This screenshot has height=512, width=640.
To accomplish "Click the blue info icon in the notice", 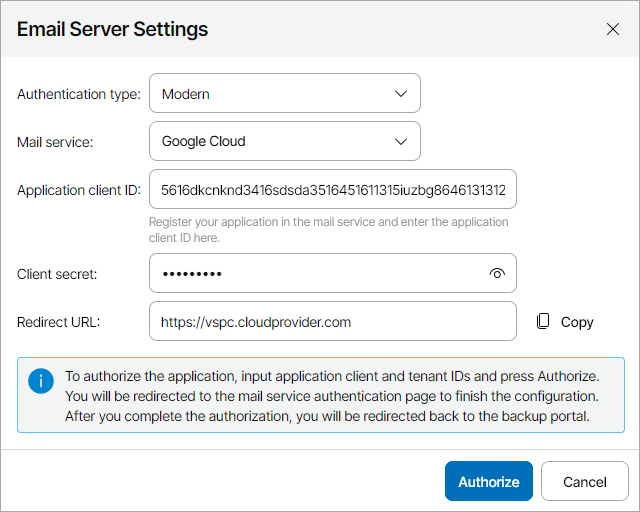I will [x=41, y=381].
